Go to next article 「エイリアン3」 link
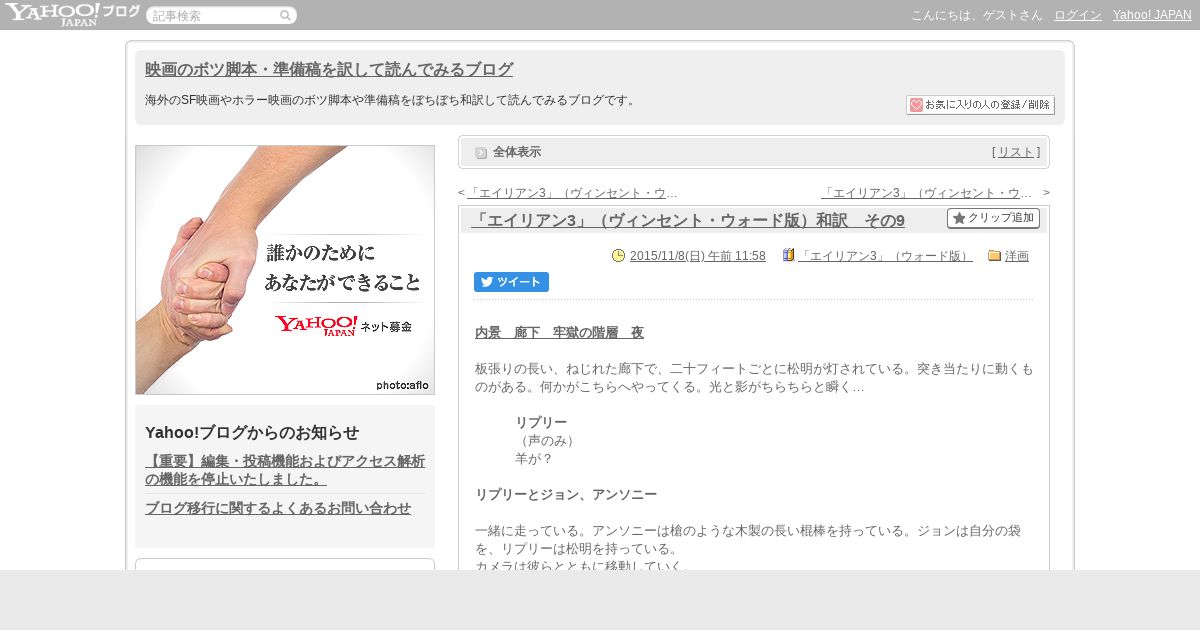Screen dimensions: 1200x630 [x=926, y=193]
